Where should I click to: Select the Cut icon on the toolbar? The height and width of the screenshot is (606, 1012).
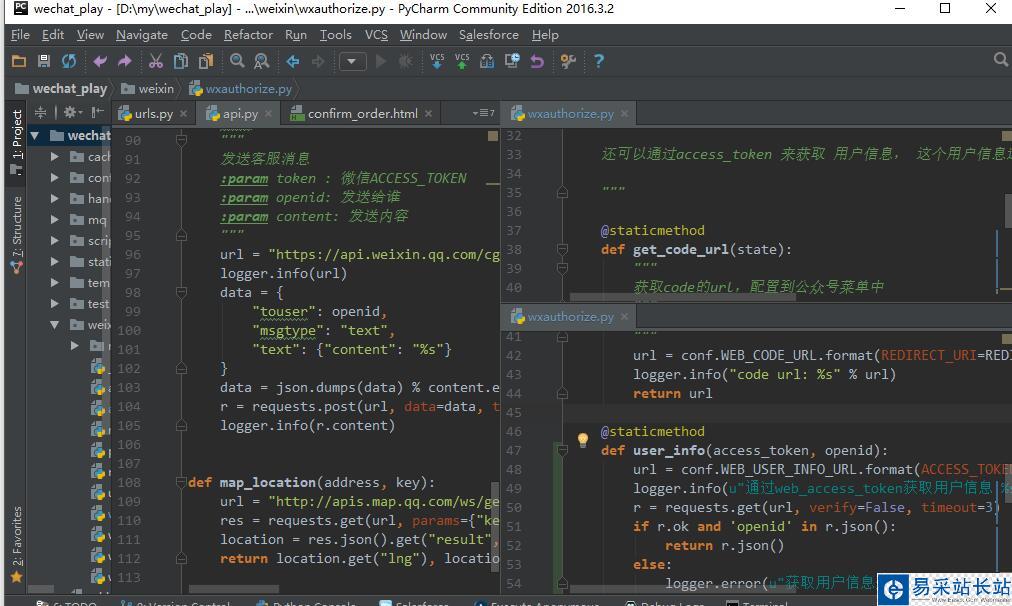pyautogui.click(x=154, y=61)
